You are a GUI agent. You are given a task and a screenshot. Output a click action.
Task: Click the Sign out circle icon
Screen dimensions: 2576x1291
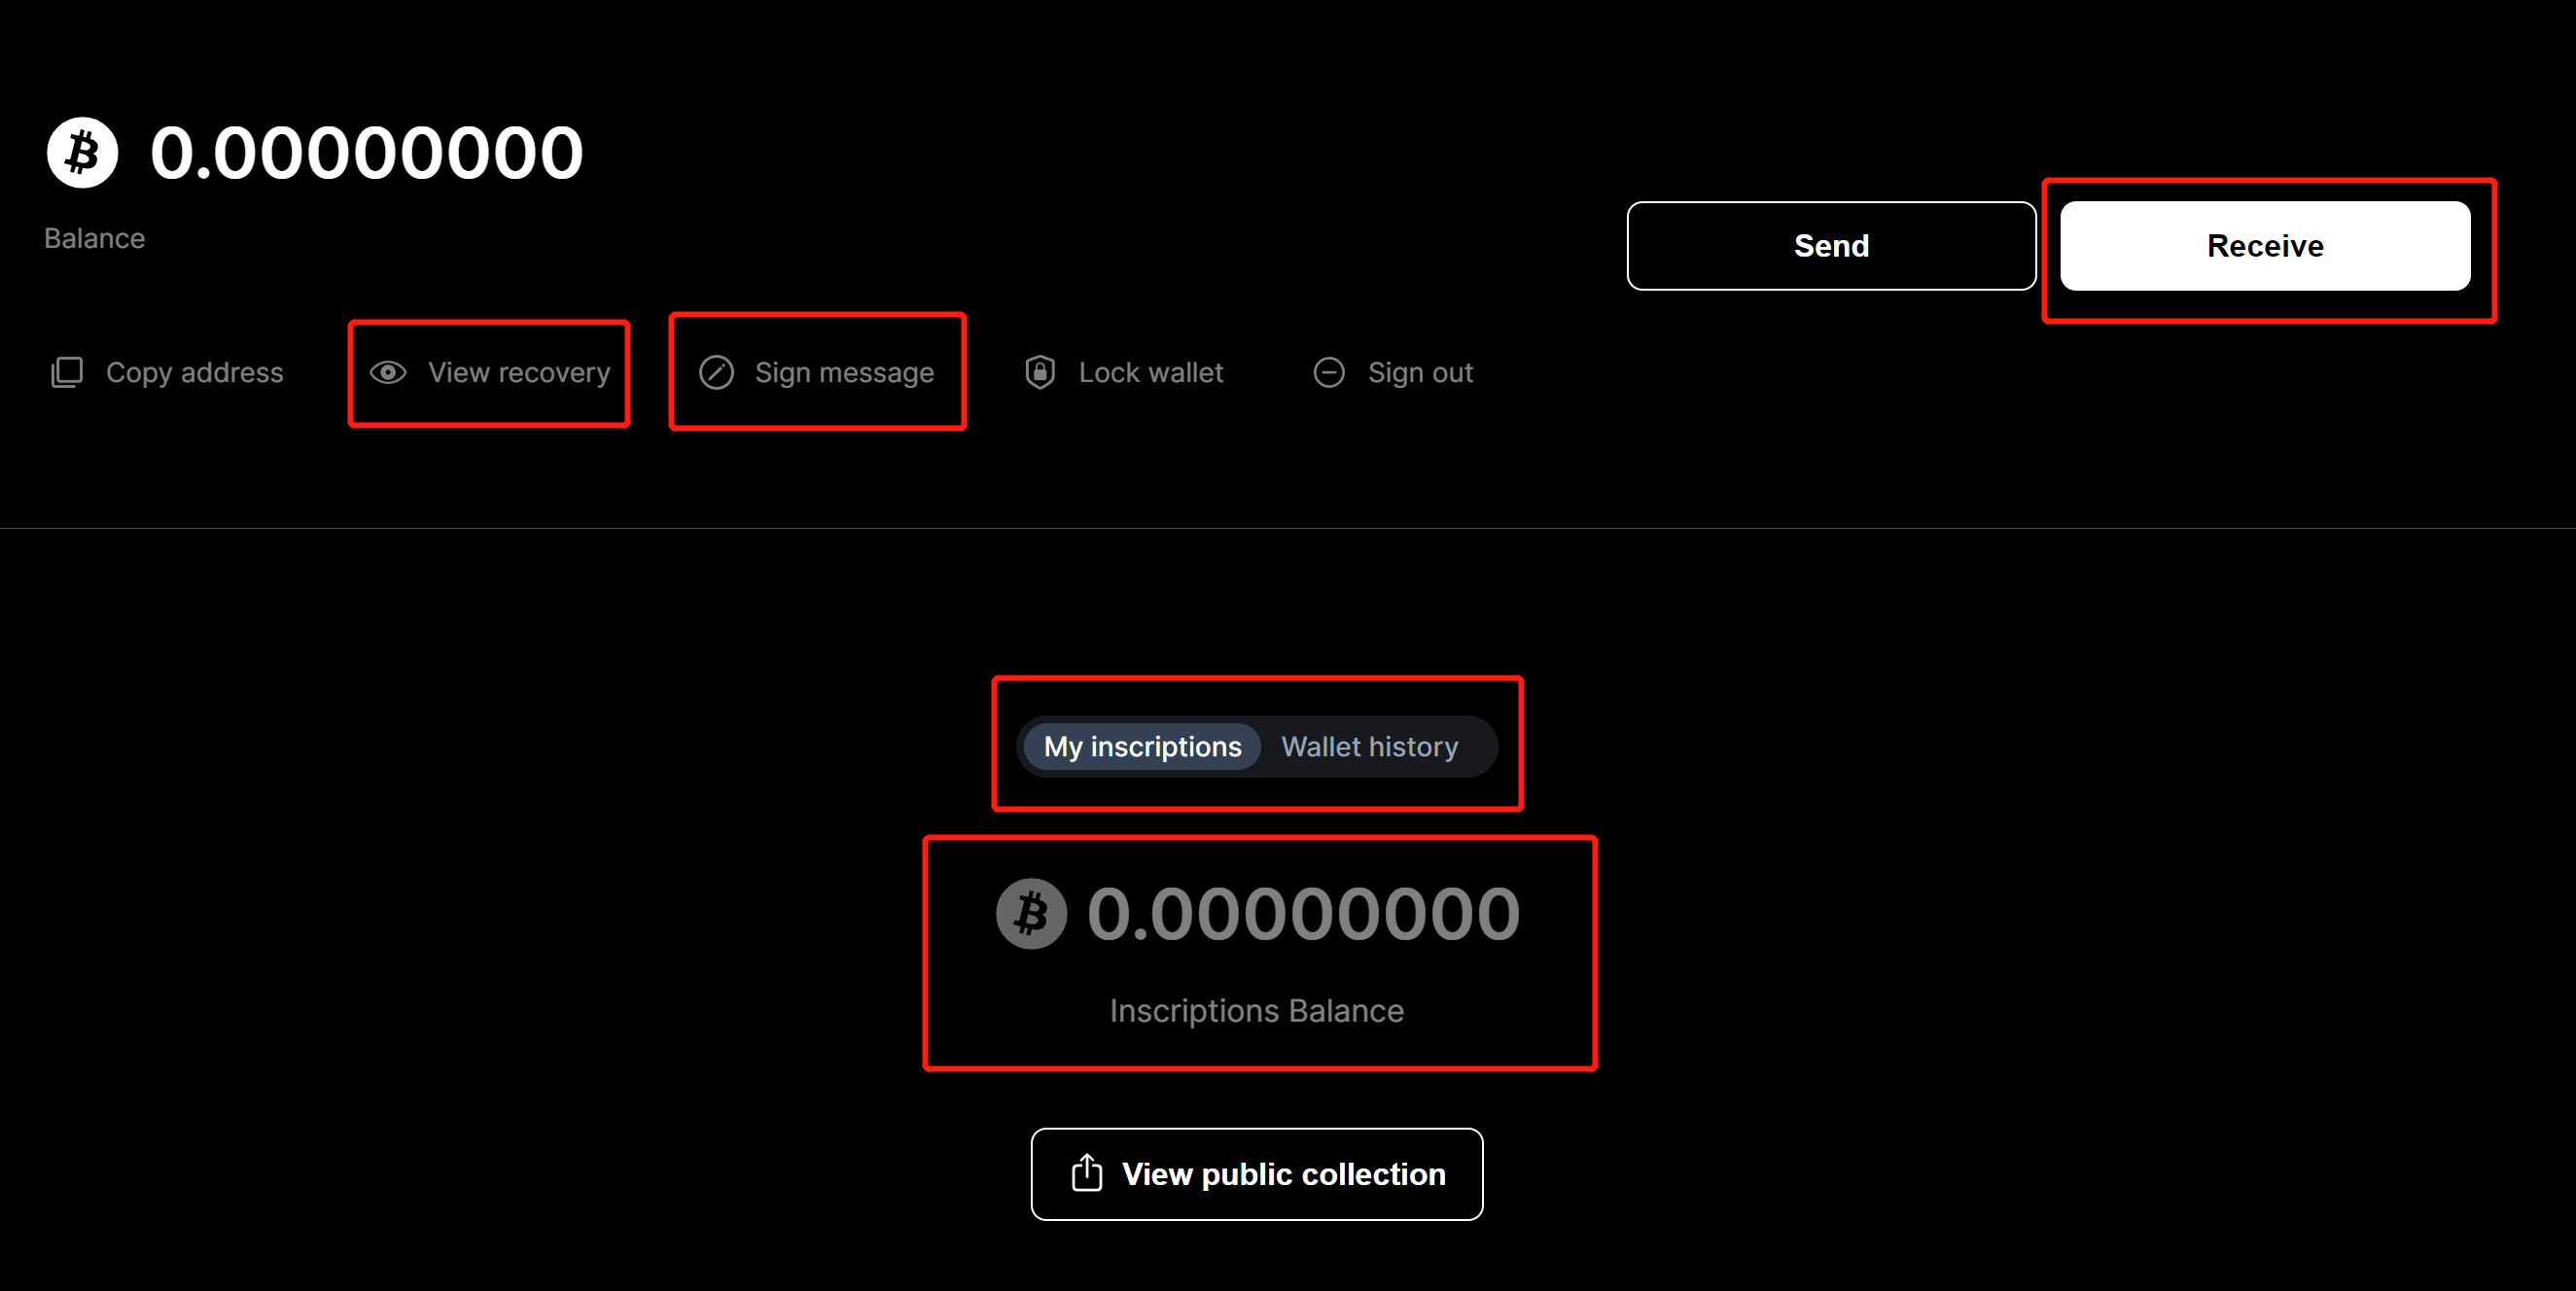click(1331, 372)
